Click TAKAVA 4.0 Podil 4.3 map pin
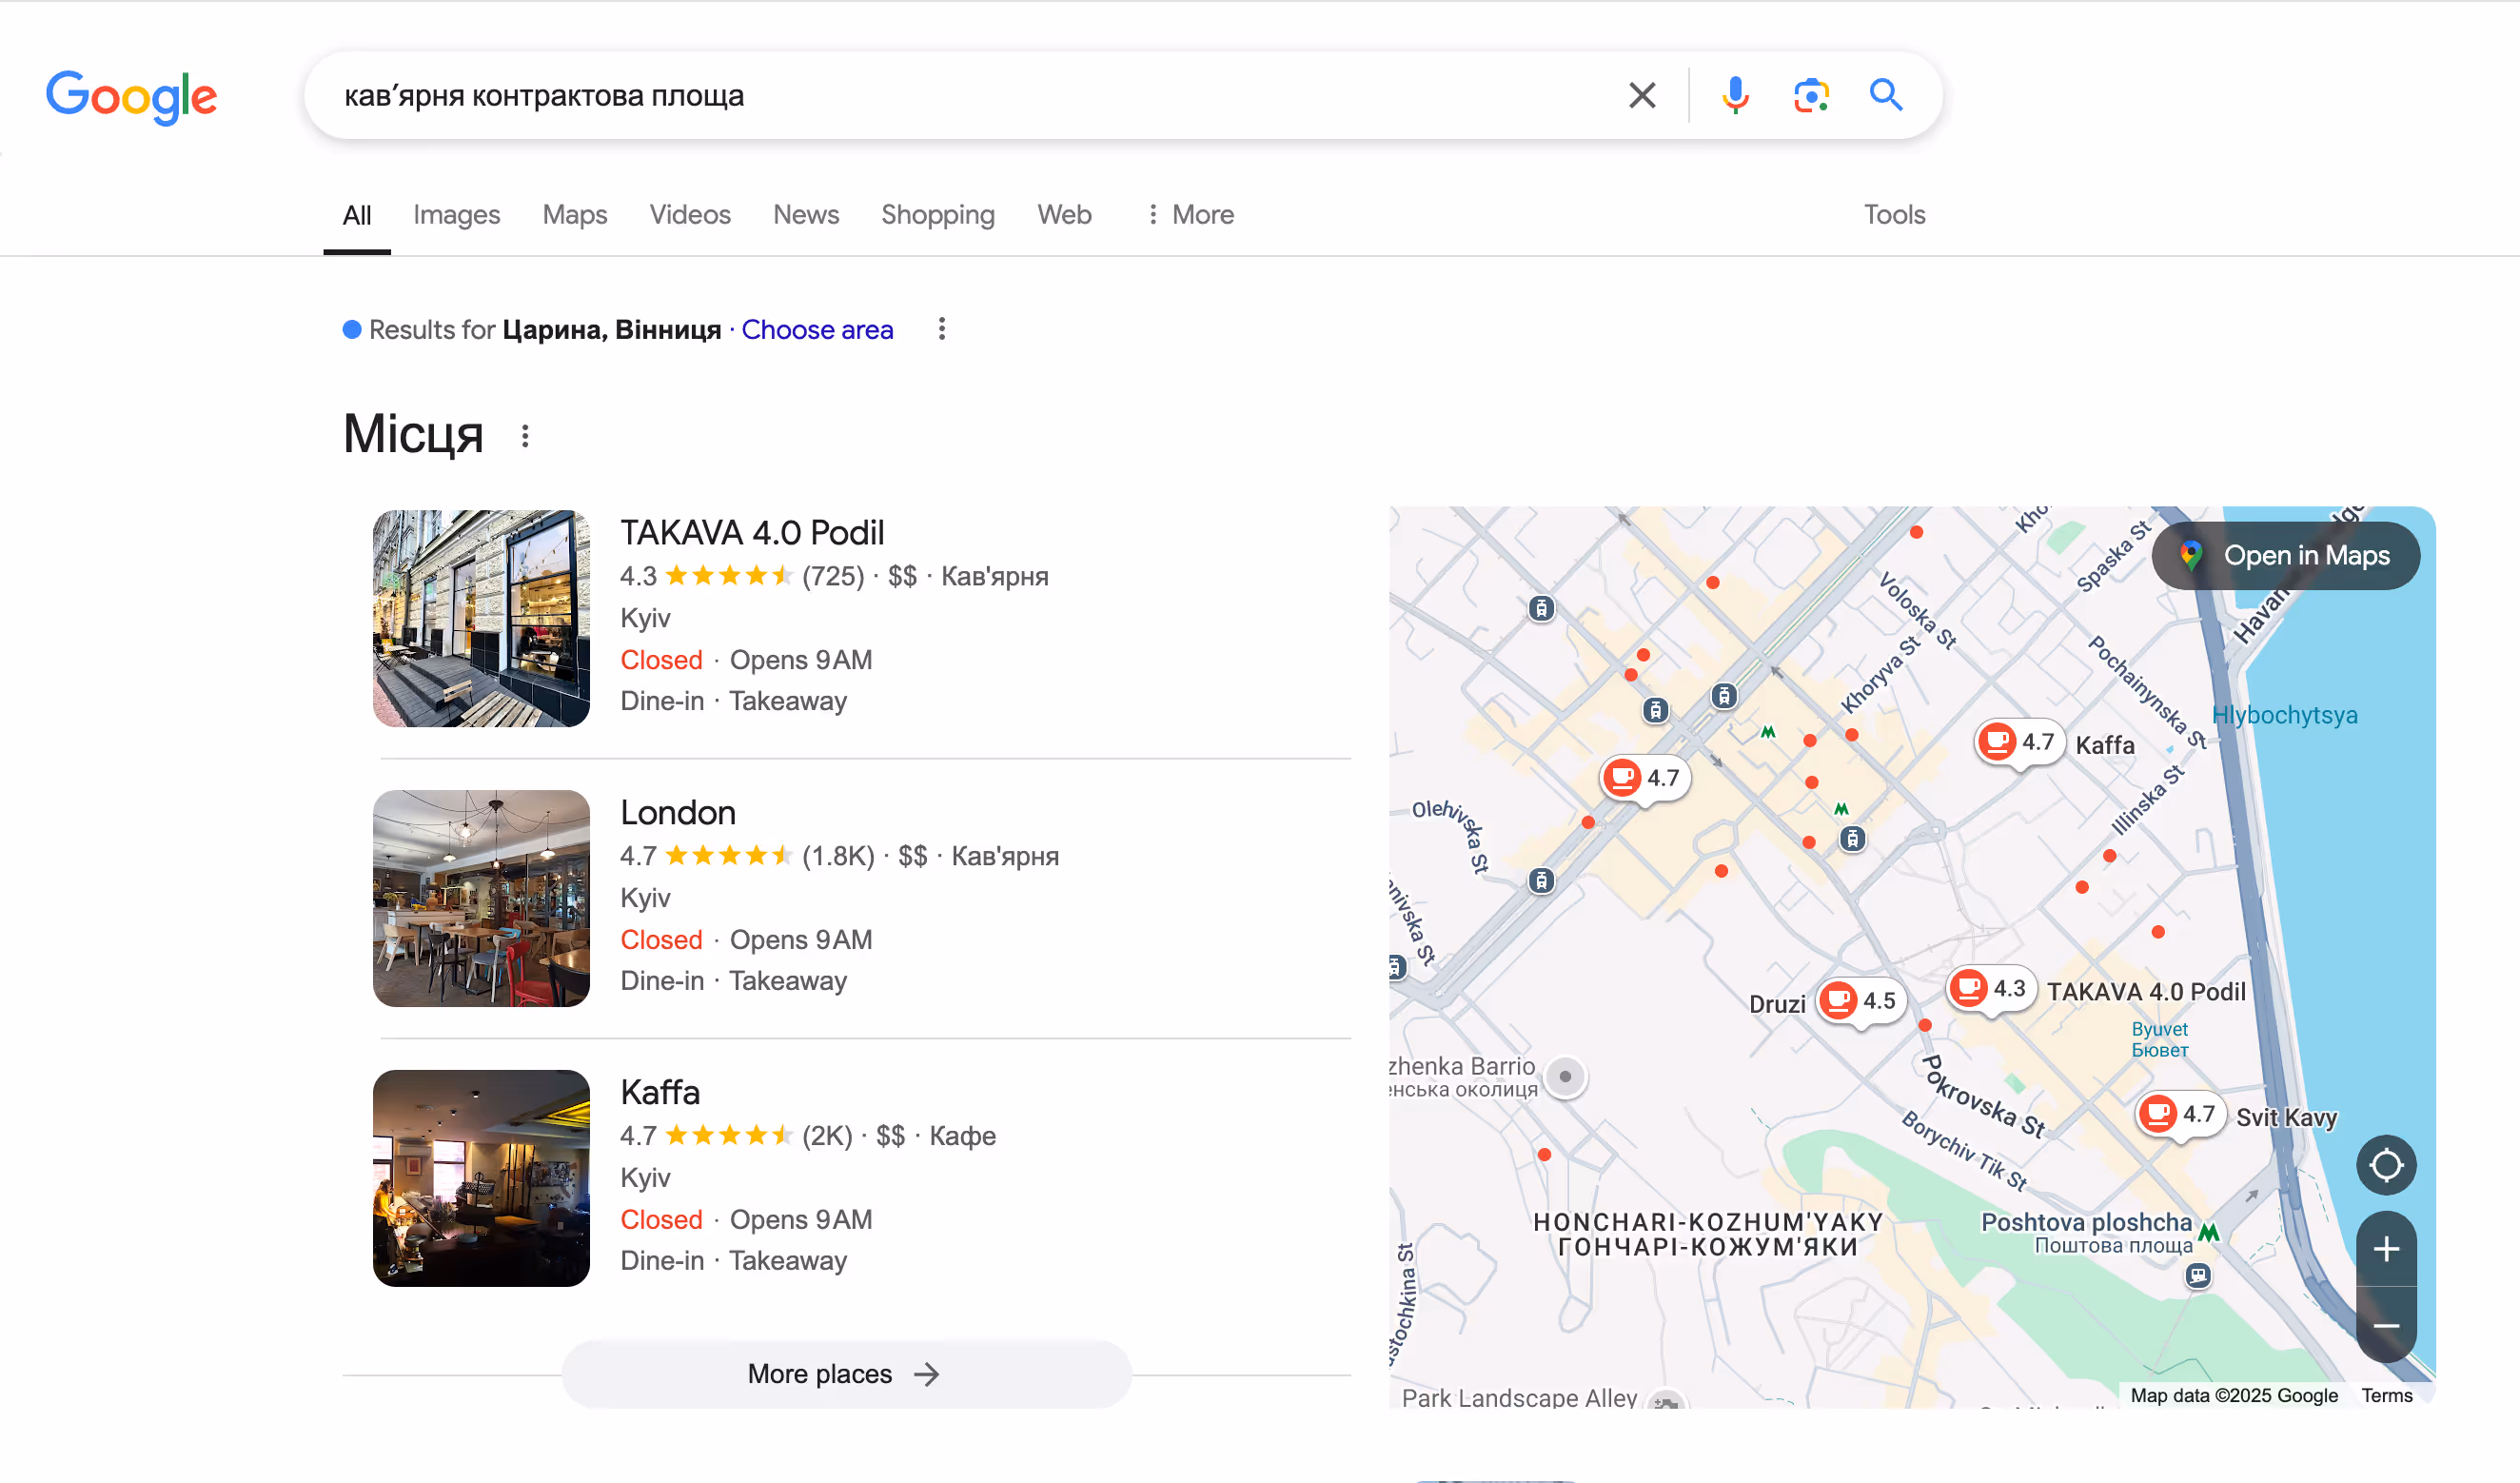 click(x=1991, y=990)
